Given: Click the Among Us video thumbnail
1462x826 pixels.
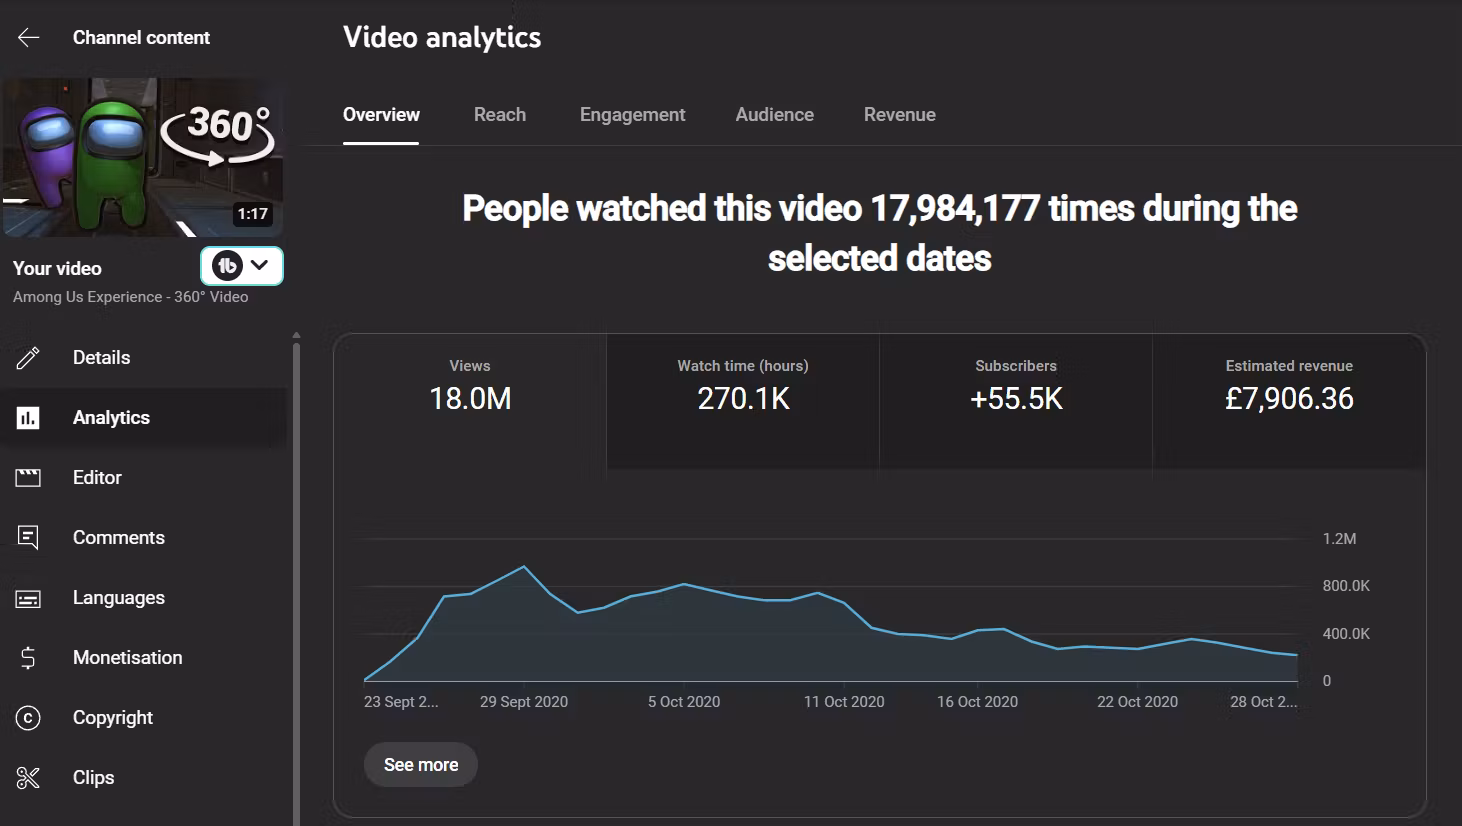Looking at the screenshot, I should [x=143, y=158].
